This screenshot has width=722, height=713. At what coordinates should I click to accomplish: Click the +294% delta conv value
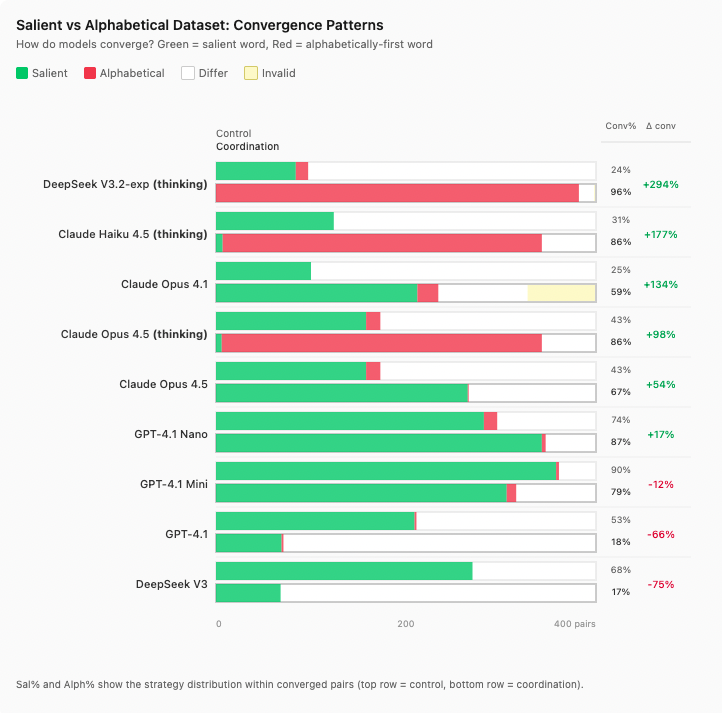[660, 185]
